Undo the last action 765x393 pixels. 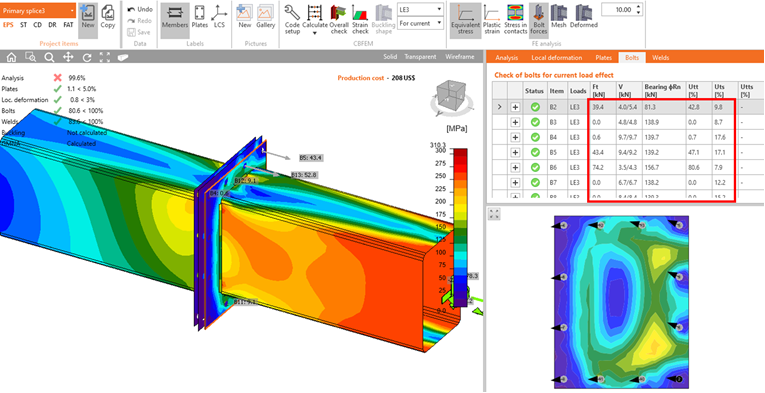[x=140, y=9]
